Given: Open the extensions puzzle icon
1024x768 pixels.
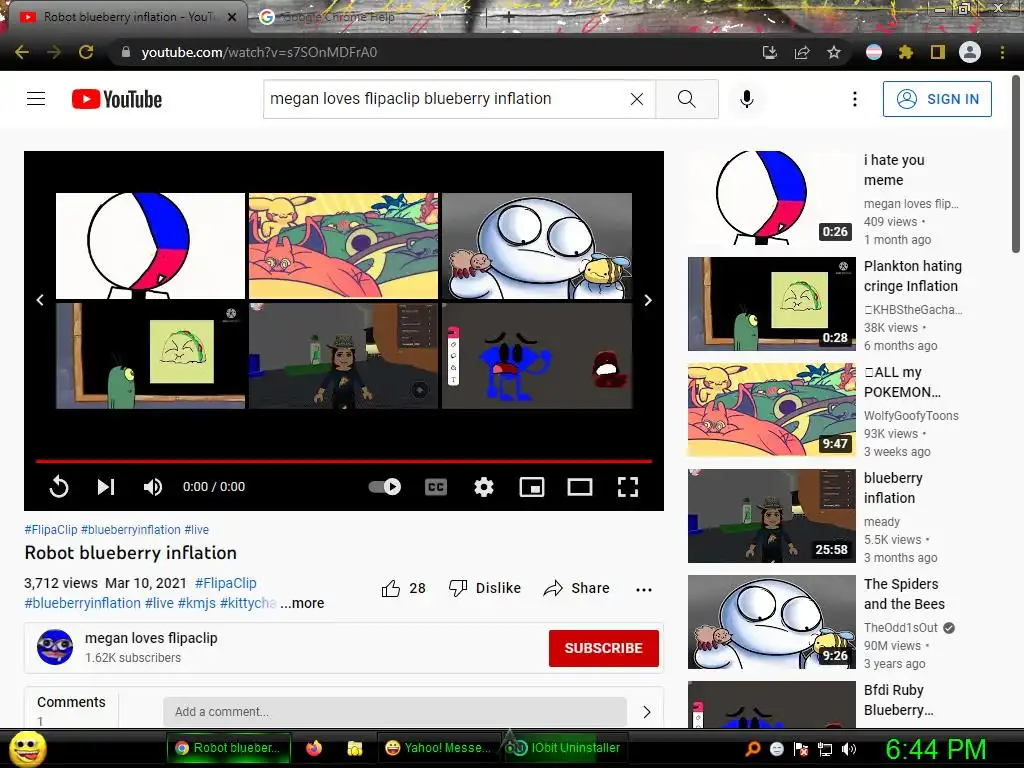Looking at the screenshot, I should (906, 52).
